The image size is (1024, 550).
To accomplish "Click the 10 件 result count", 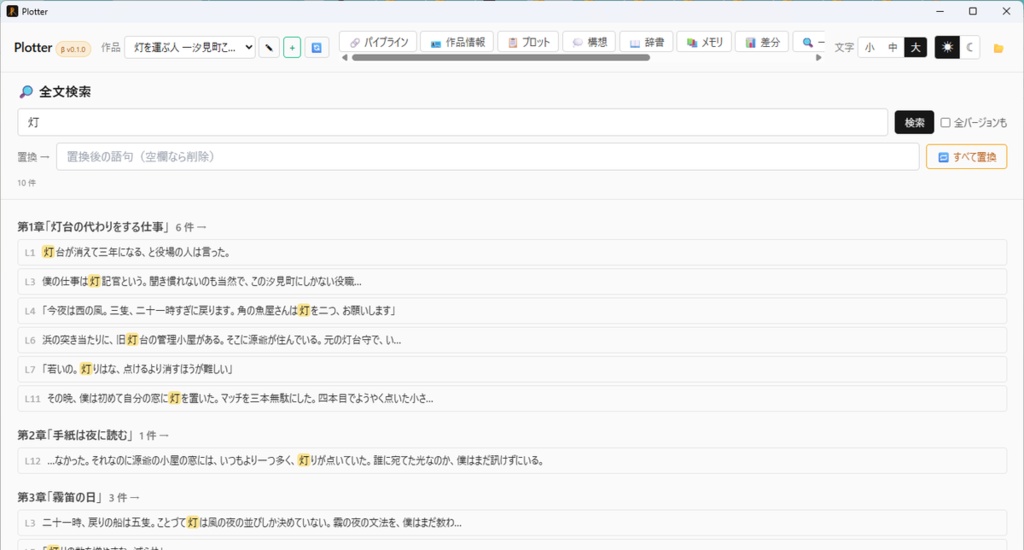I will tap(27, 183).
